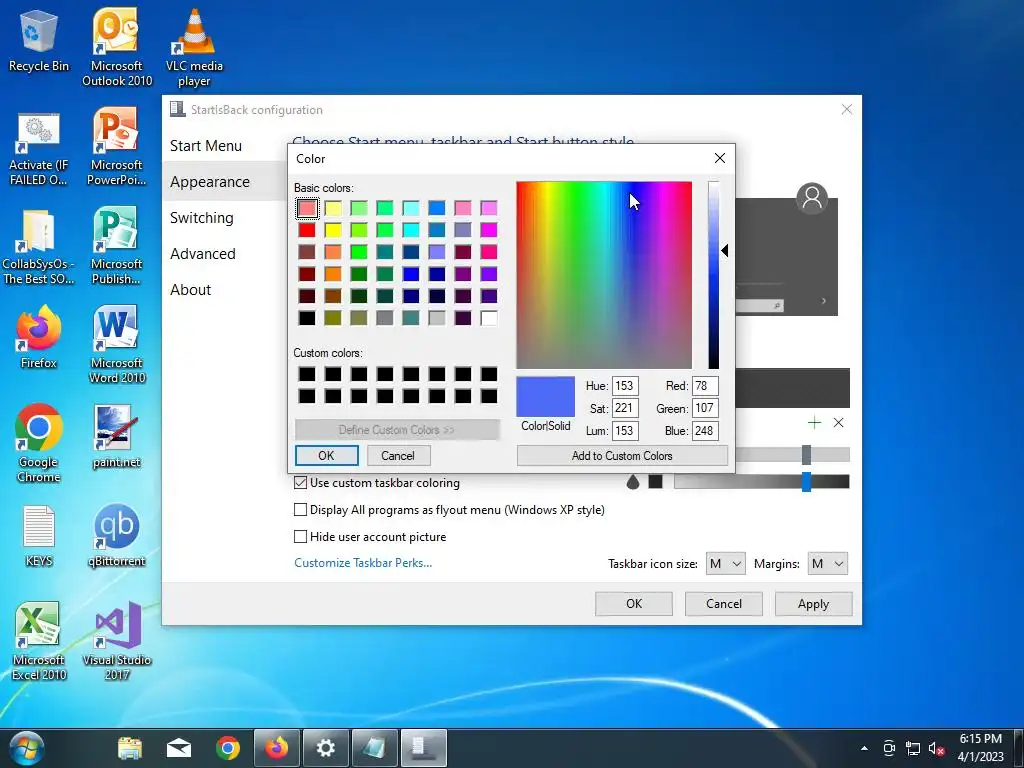1024x768 pixels.
Task: Open the Firefox desktop shortcut
Action: (x=39, y=338)
